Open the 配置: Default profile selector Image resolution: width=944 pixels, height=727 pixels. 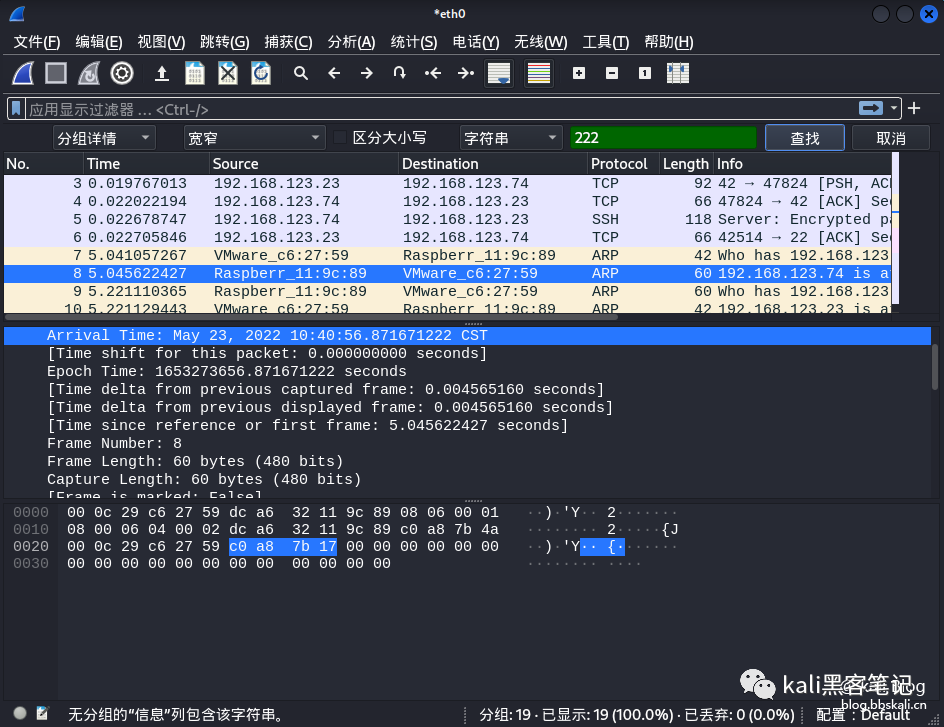tap(863, 714)
